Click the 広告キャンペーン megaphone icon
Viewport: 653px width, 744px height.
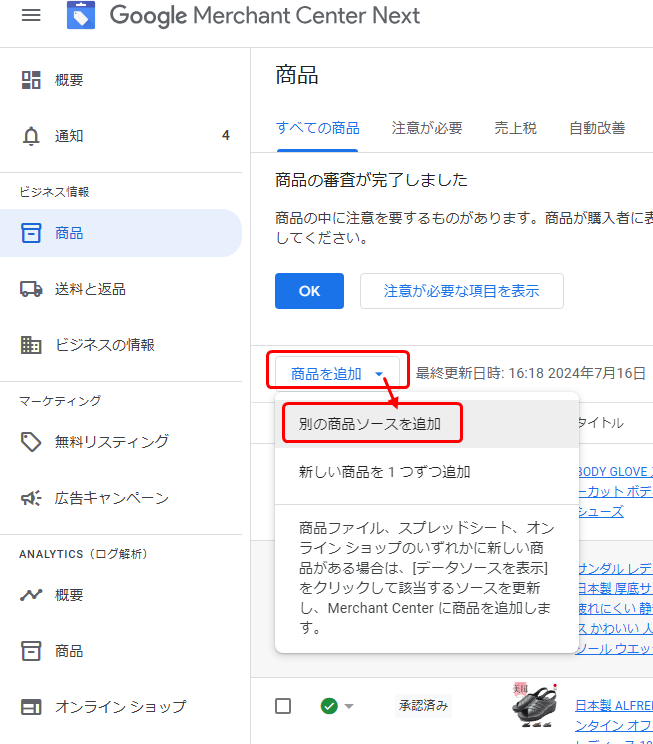point(31,498)
